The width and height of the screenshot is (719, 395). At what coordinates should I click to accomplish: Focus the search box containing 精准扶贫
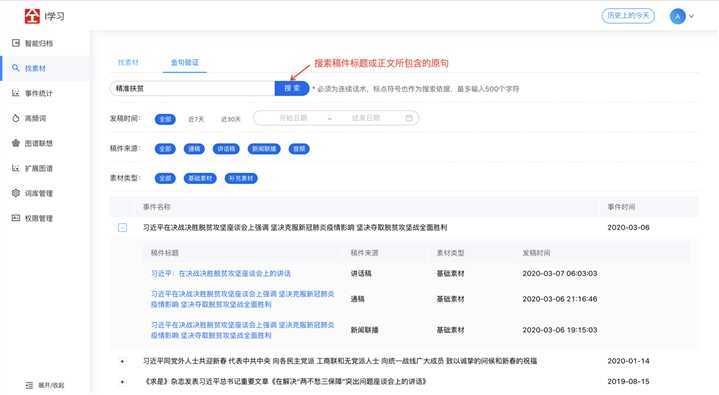tap(193, 88)
